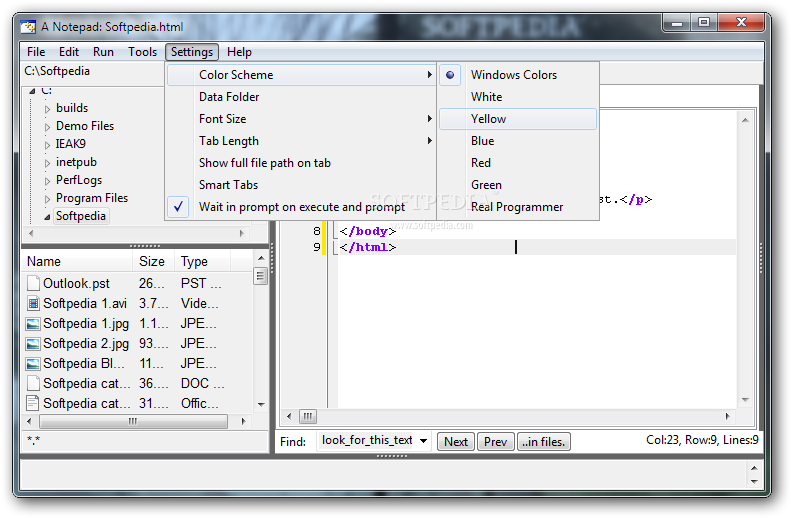
Task: Choose the Blue color scheme
Action: (518, 141)
